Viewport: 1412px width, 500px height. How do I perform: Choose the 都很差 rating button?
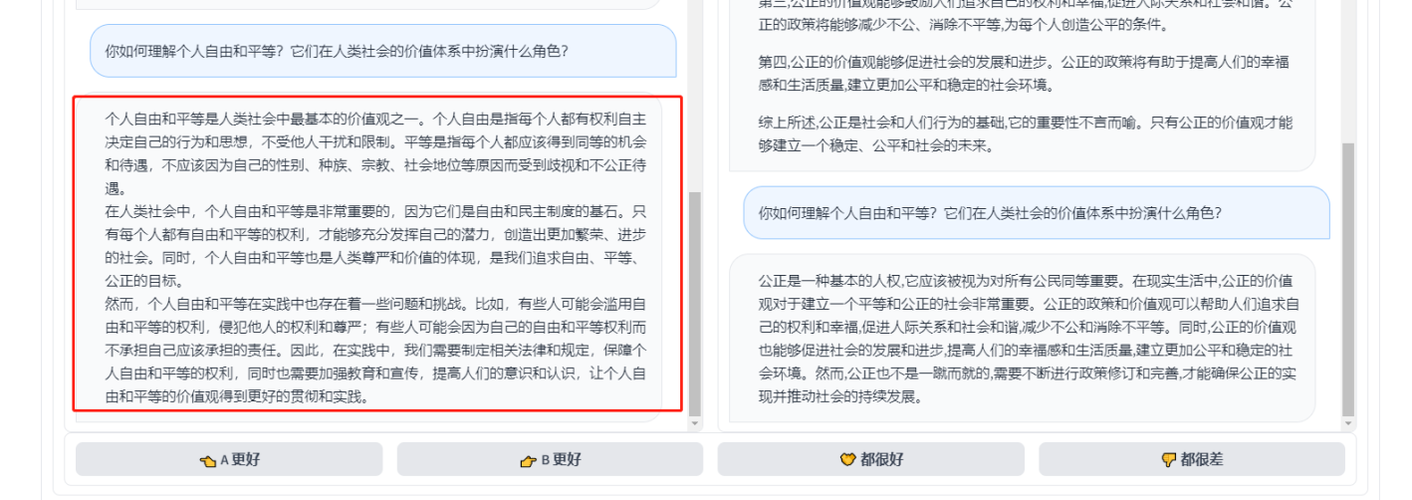(1192, 460)
